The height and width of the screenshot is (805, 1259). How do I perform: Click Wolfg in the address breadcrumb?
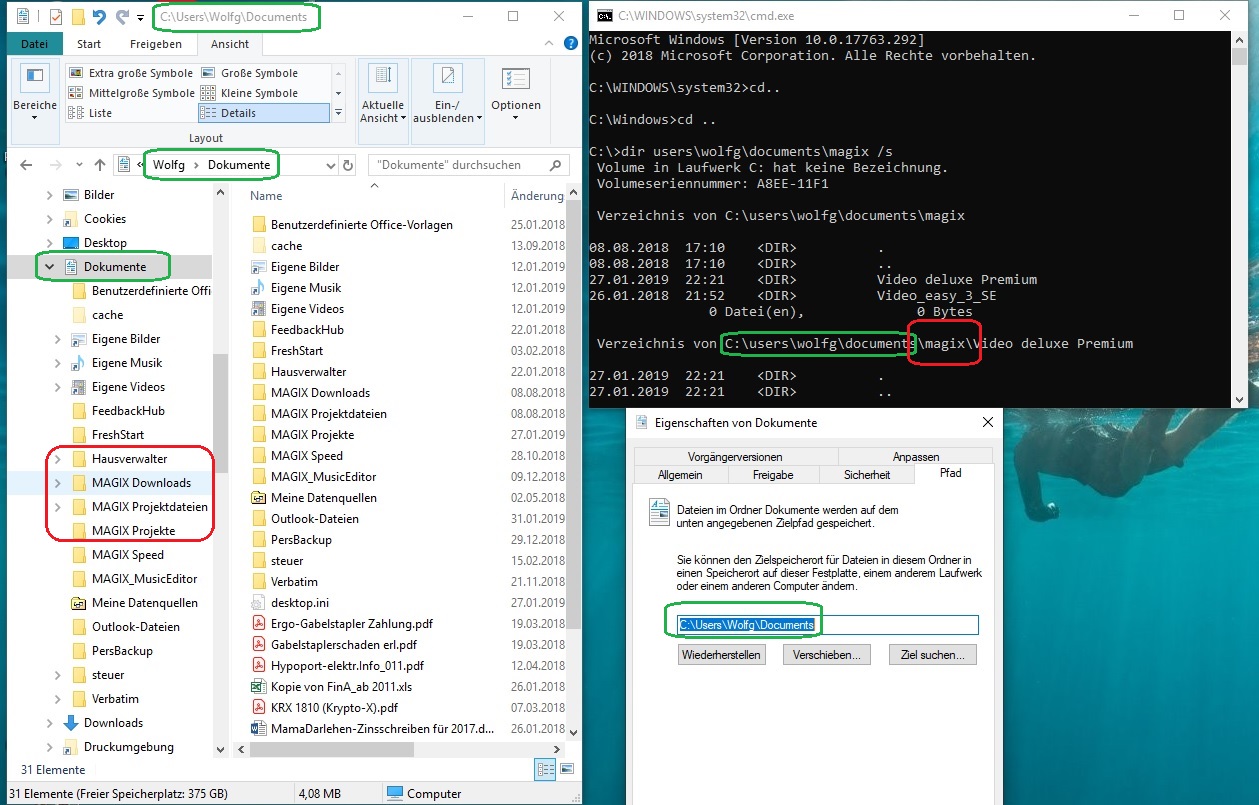tap(168, 165)
